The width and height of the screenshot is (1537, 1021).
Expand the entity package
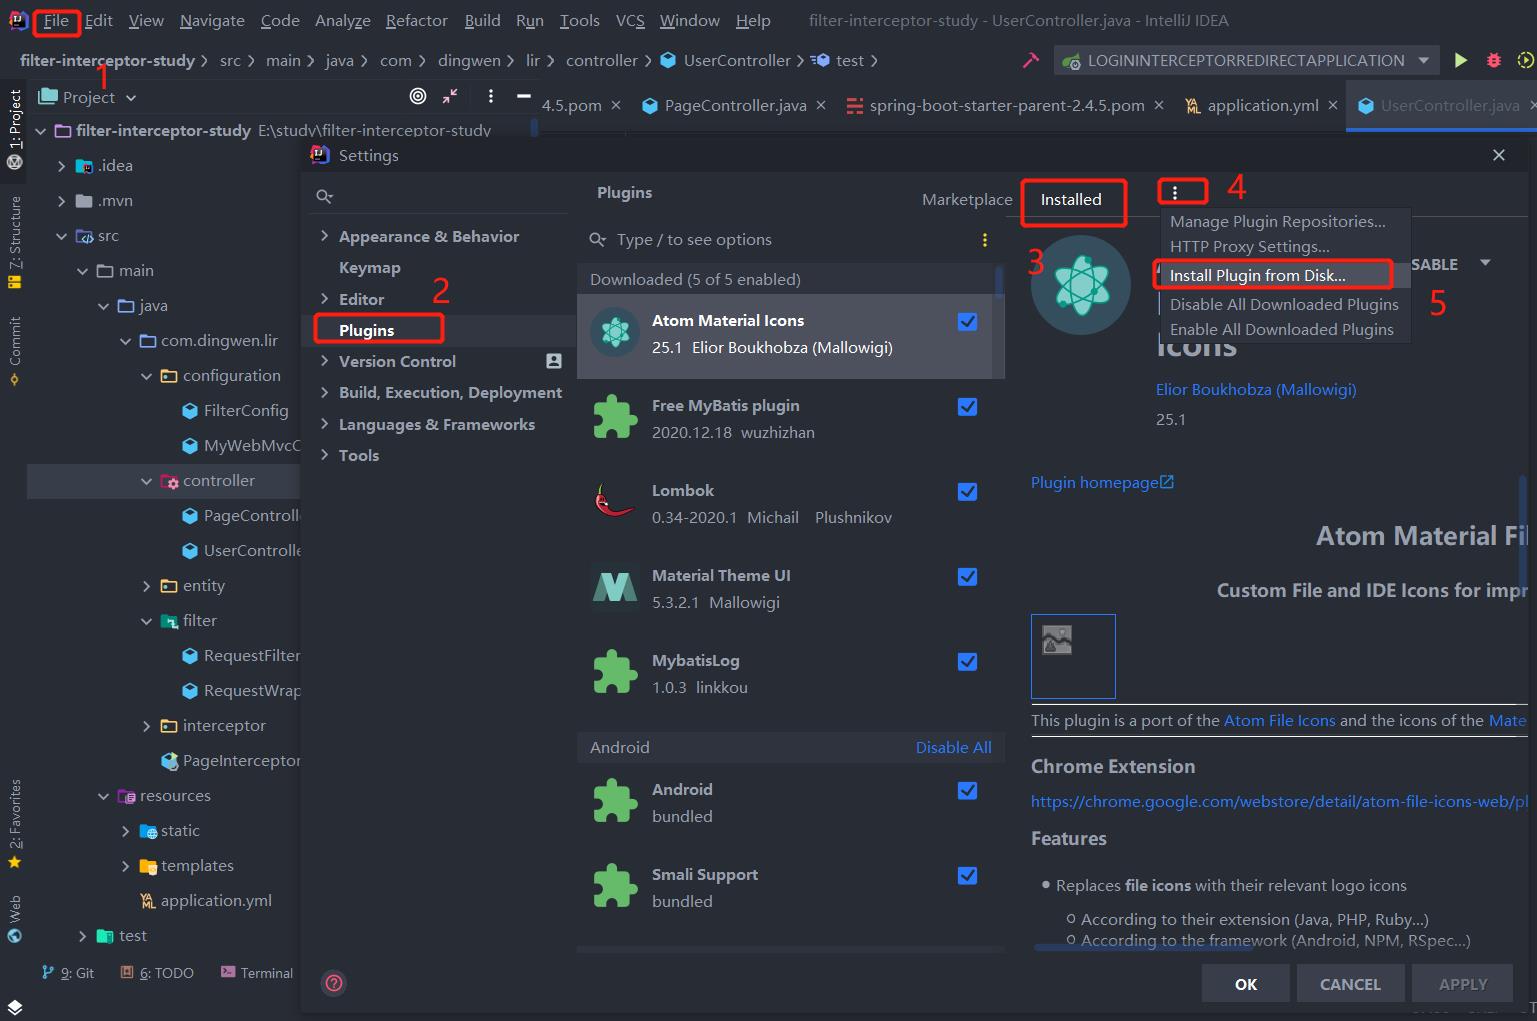coord(146,586)
